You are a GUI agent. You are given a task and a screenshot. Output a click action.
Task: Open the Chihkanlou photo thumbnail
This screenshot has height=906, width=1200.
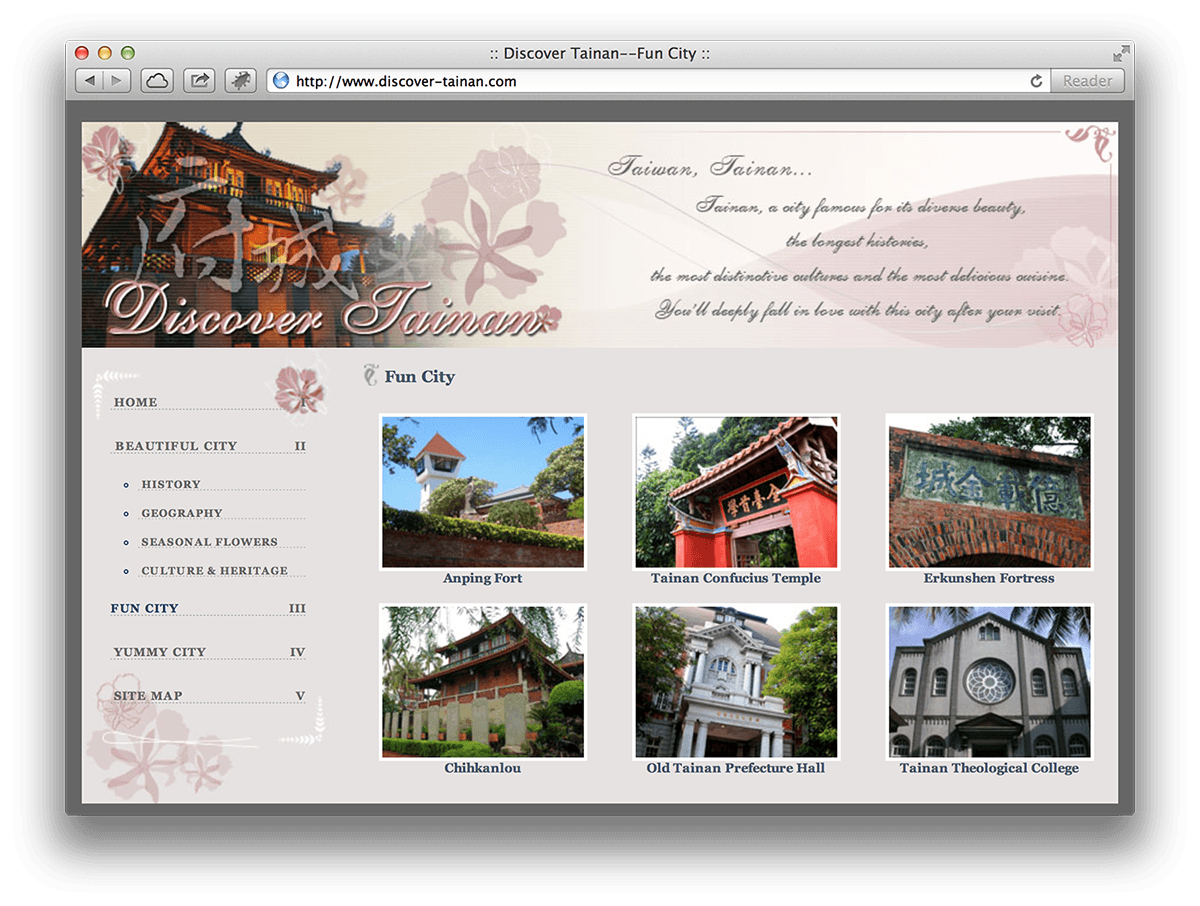483,682
